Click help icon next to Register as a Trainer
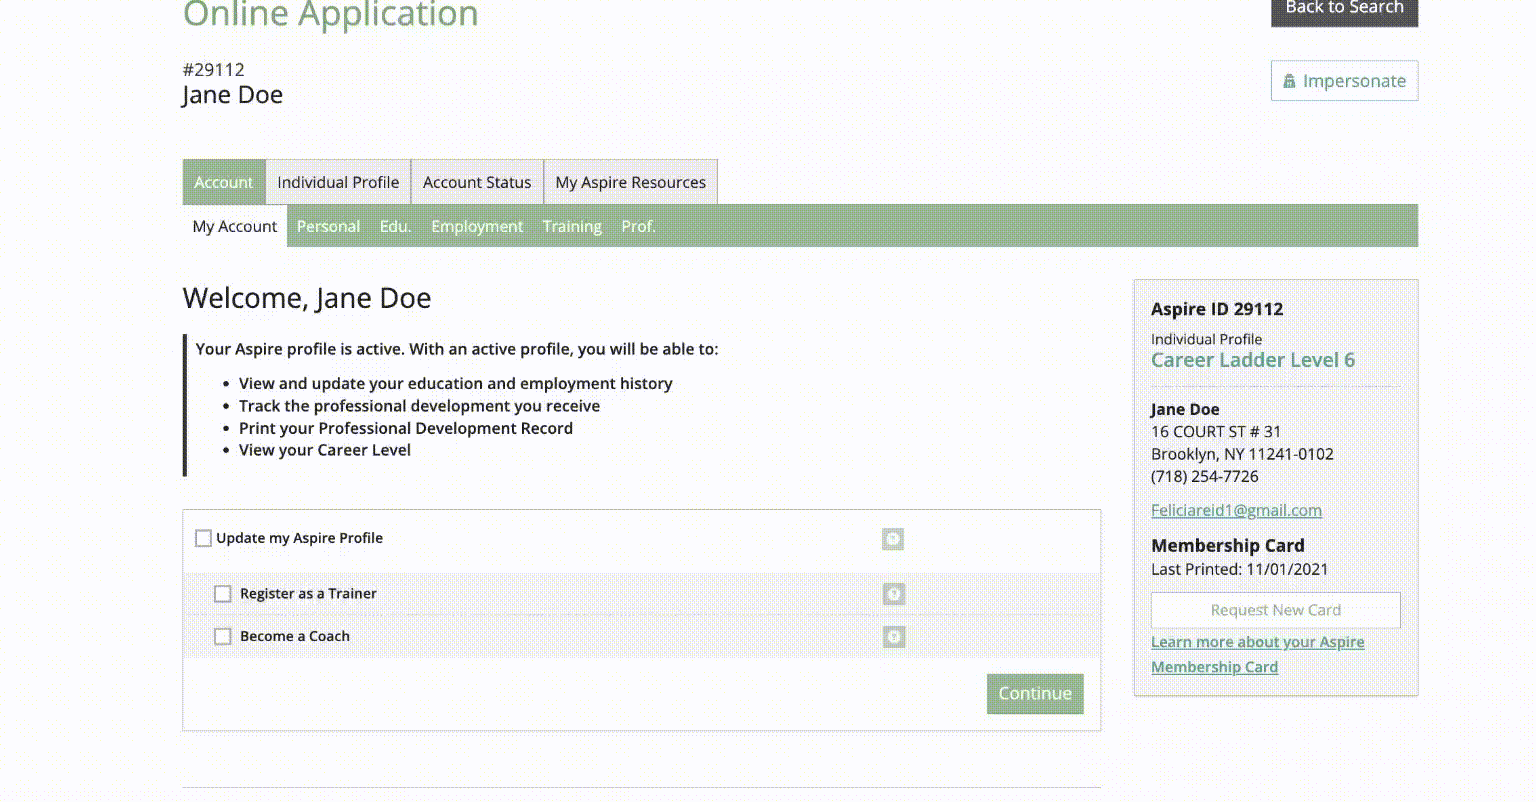 coord(894,594)
